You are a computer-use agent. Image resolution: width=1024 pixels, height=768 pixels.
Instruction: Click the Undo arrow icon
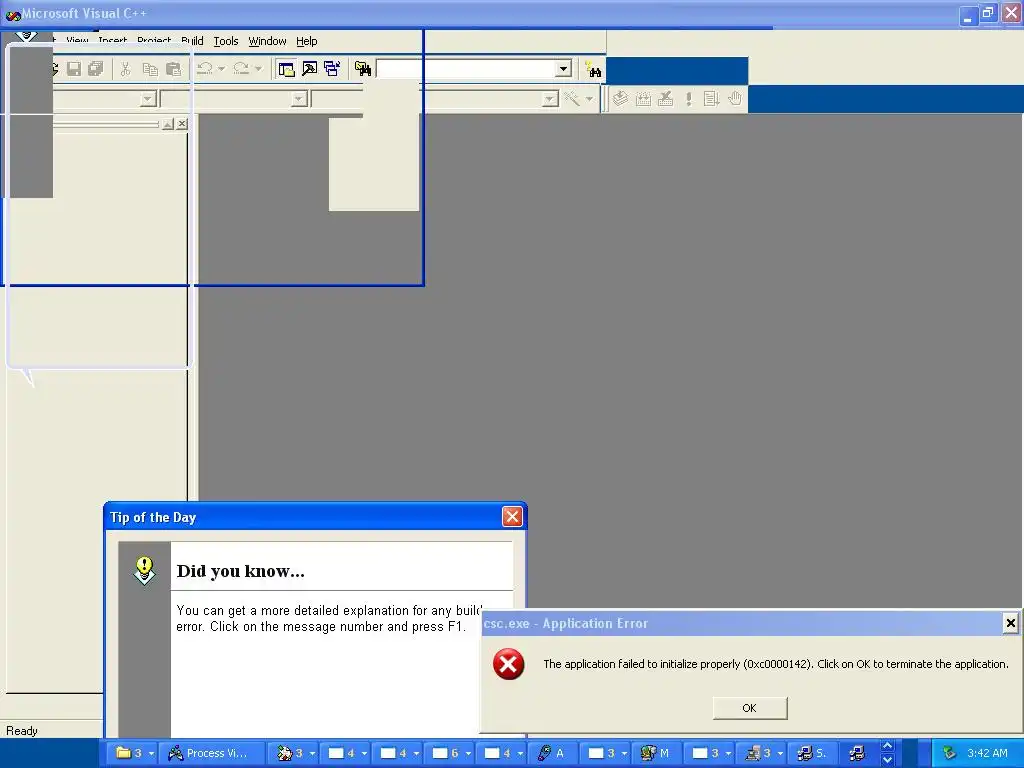[x=205, y=69]
